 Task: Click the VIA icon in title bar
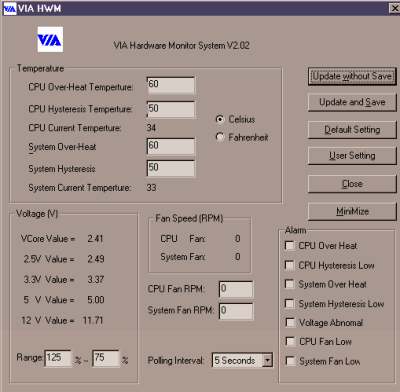point(9,8)
